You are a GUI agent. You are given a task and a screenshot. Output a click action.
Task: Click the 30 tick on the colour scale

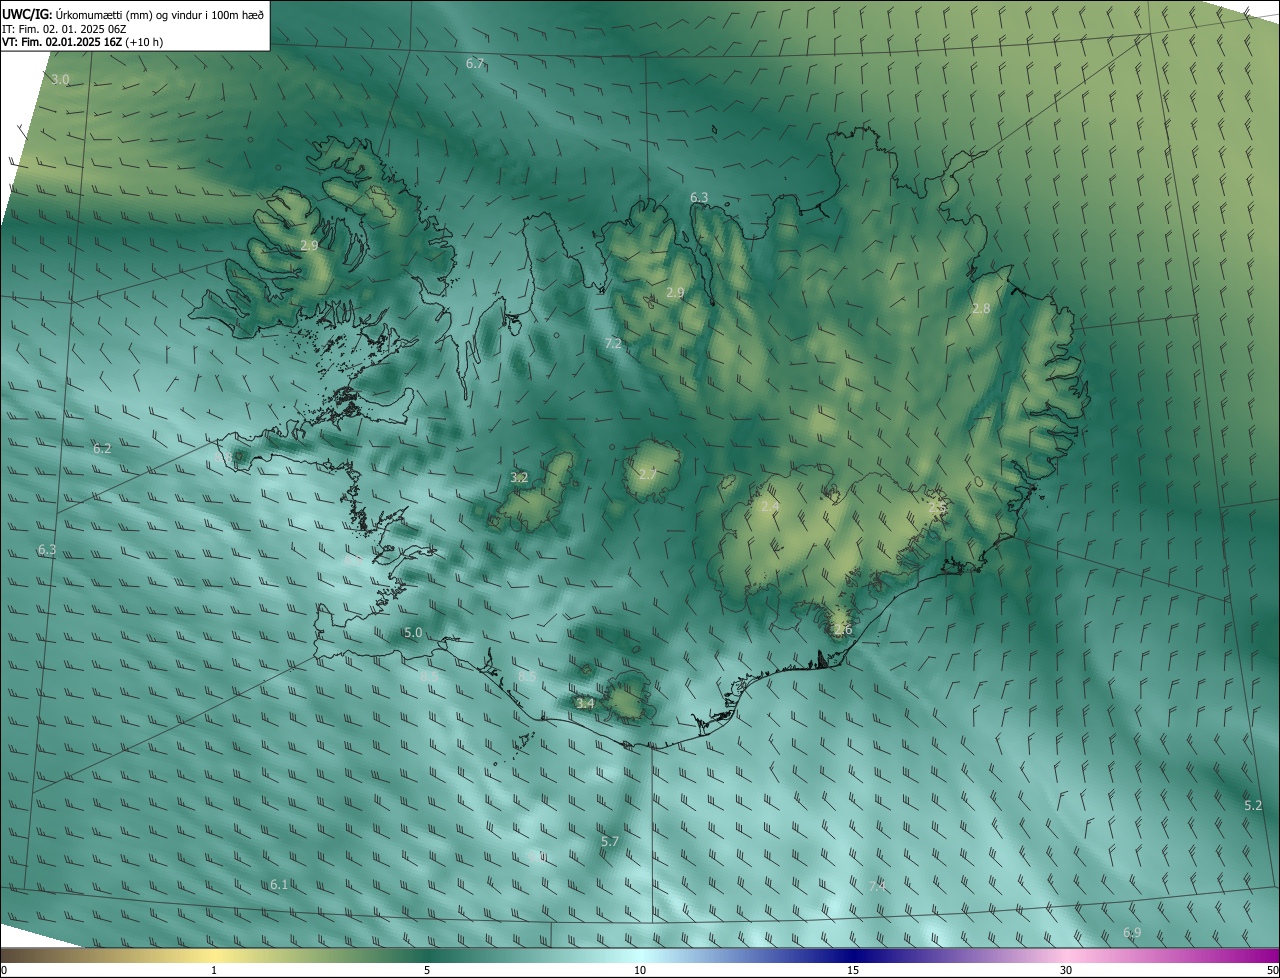tap(1066, 970)
